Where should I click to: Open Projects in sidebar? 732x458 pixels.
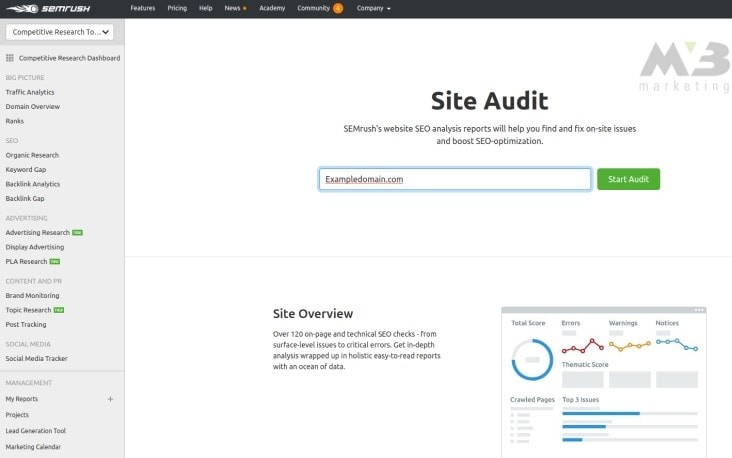pyautogui.click(x=17, y=415)
